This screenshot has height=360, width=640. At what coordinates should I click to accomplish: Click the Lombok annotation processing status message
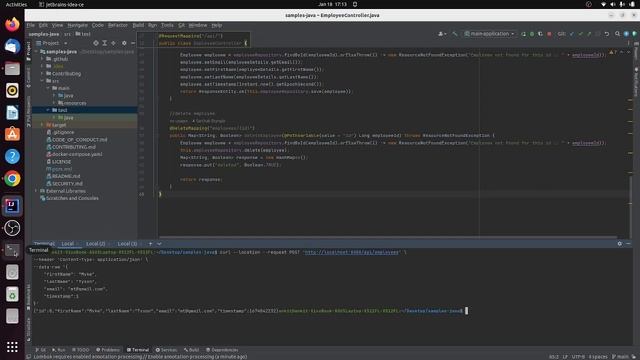pos(140,357)
